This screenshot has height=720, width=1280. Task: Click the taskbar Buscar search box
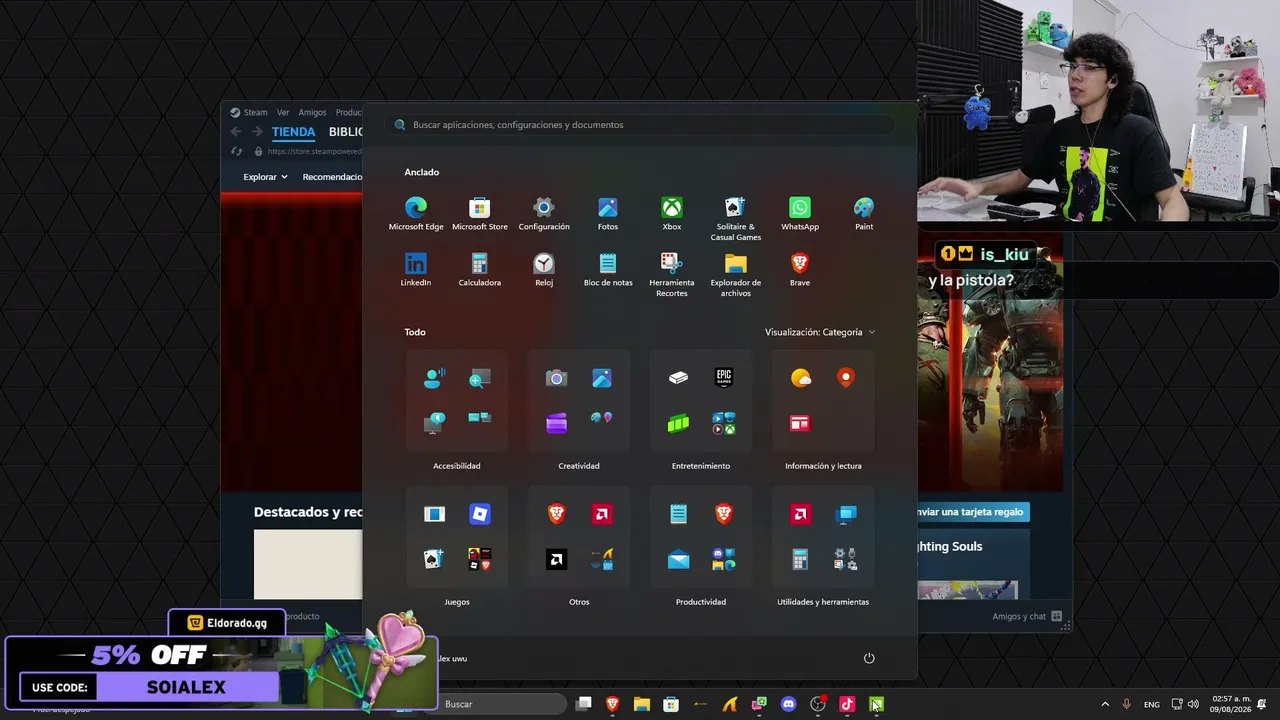pos(500,704)
